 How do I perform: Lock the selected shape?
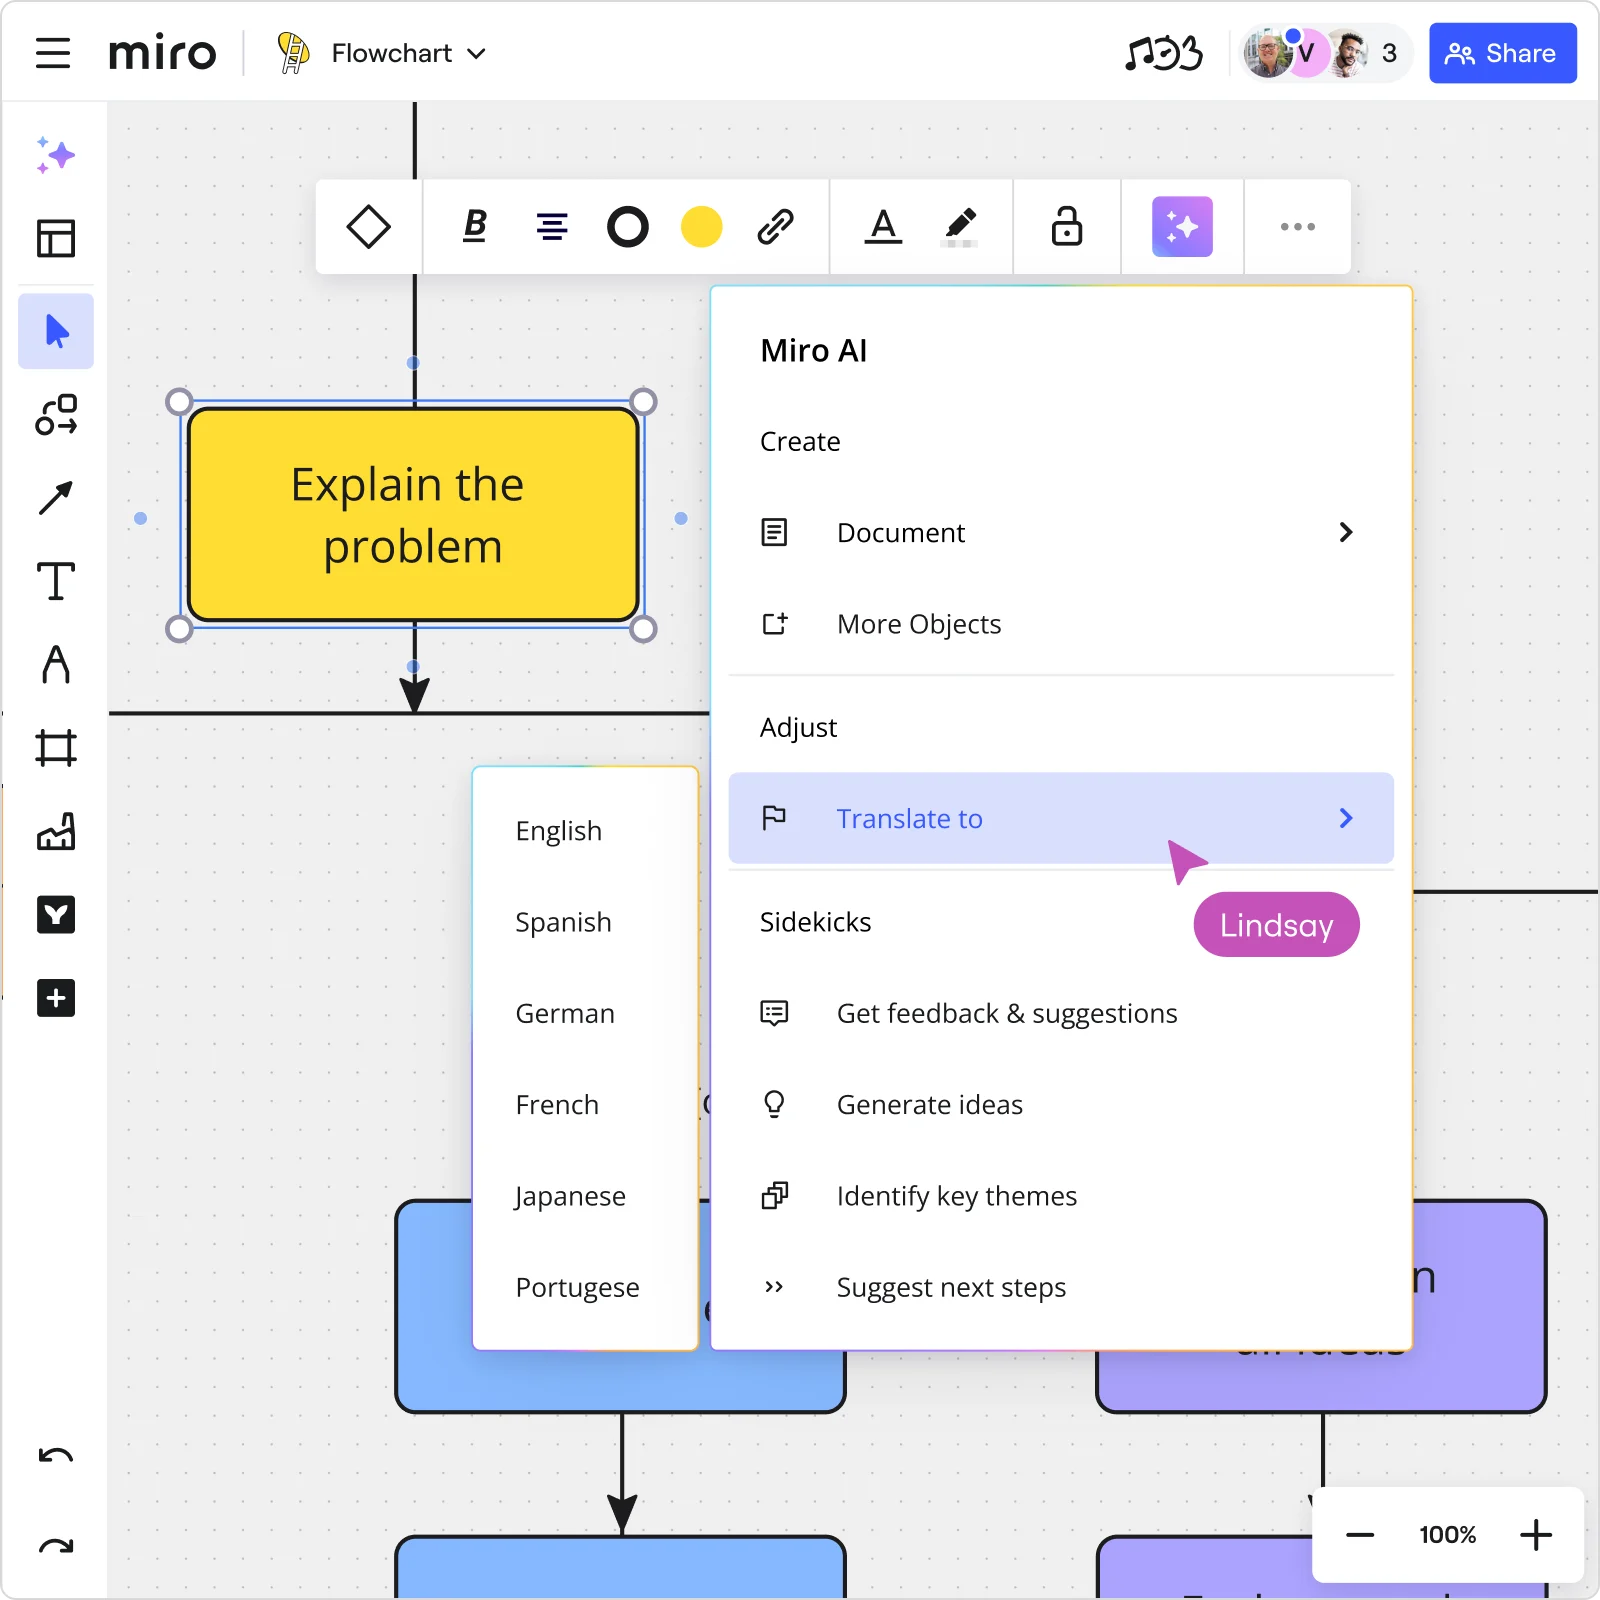tap(1067, 227)
